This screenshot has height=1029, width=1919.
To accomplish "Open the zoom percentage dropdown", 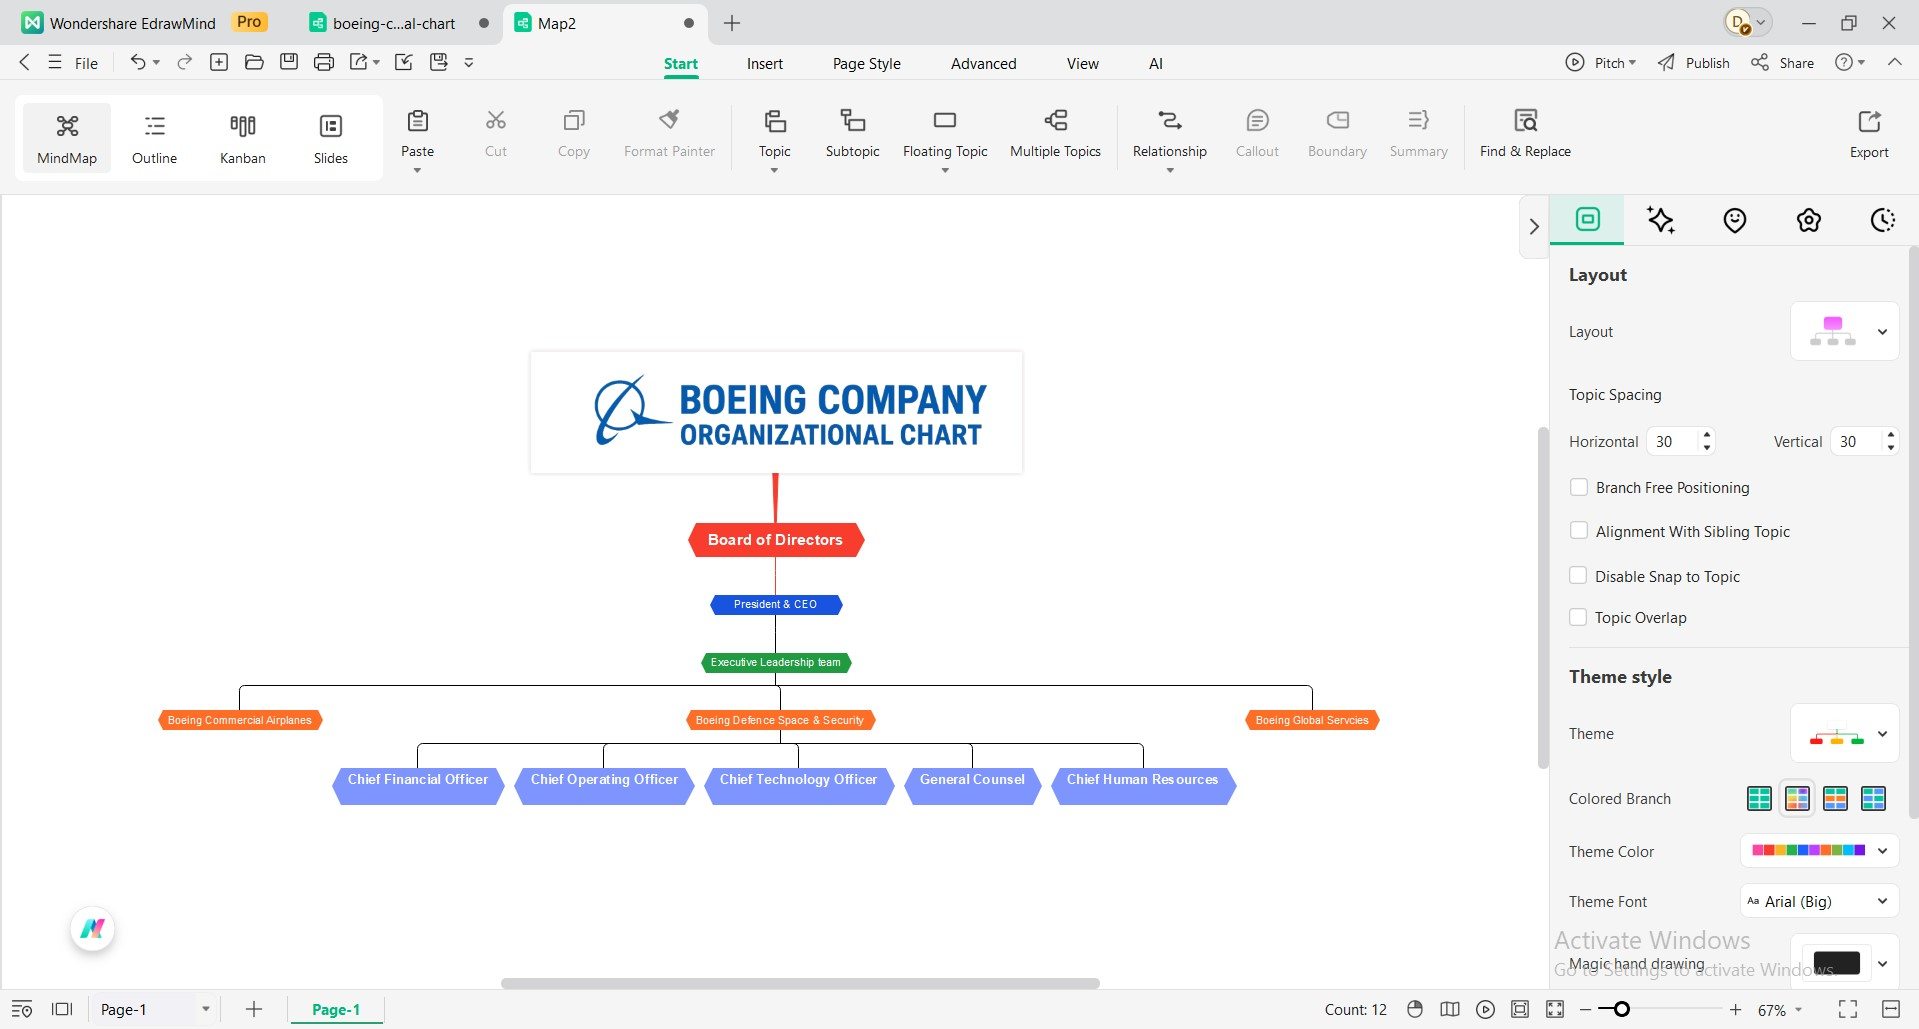I will coord(1780,1009).
